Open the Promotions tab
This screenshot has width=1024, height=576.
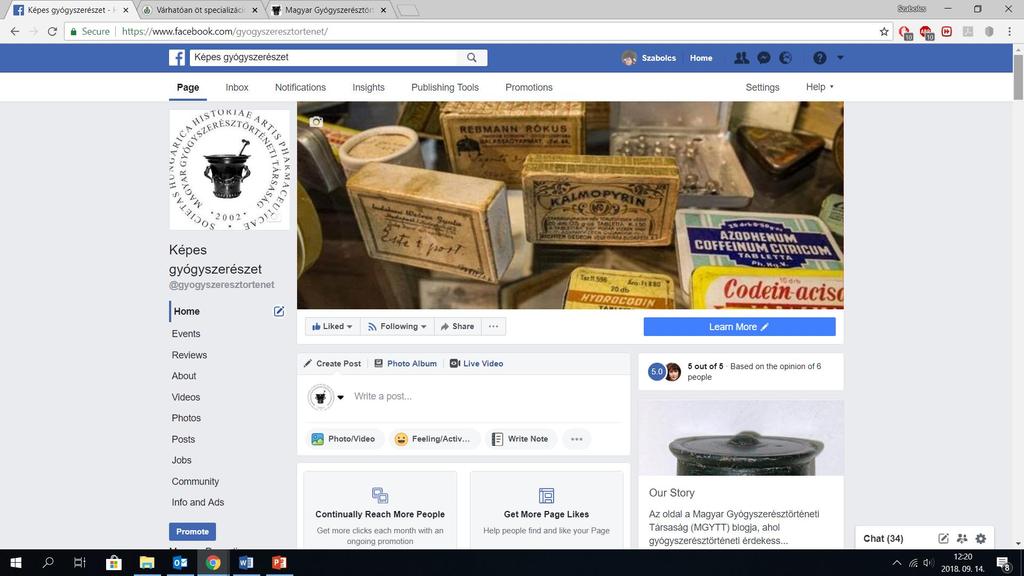(x=529, y=88)
